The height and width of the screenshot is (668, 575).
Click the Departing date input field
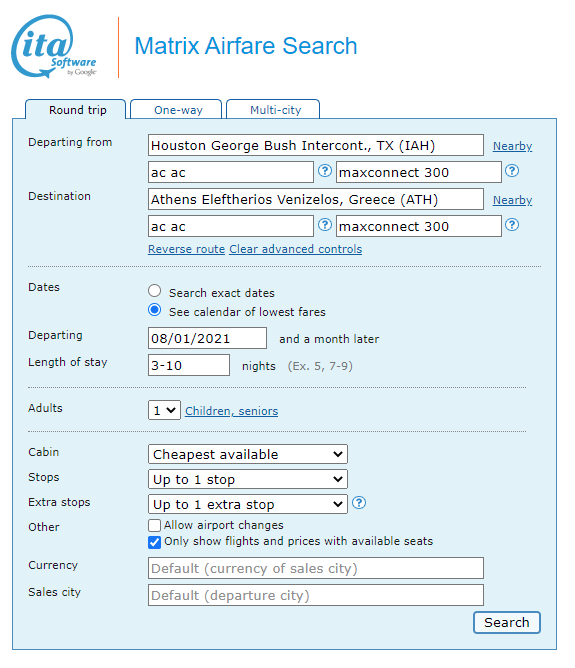[x=207, y=338]
